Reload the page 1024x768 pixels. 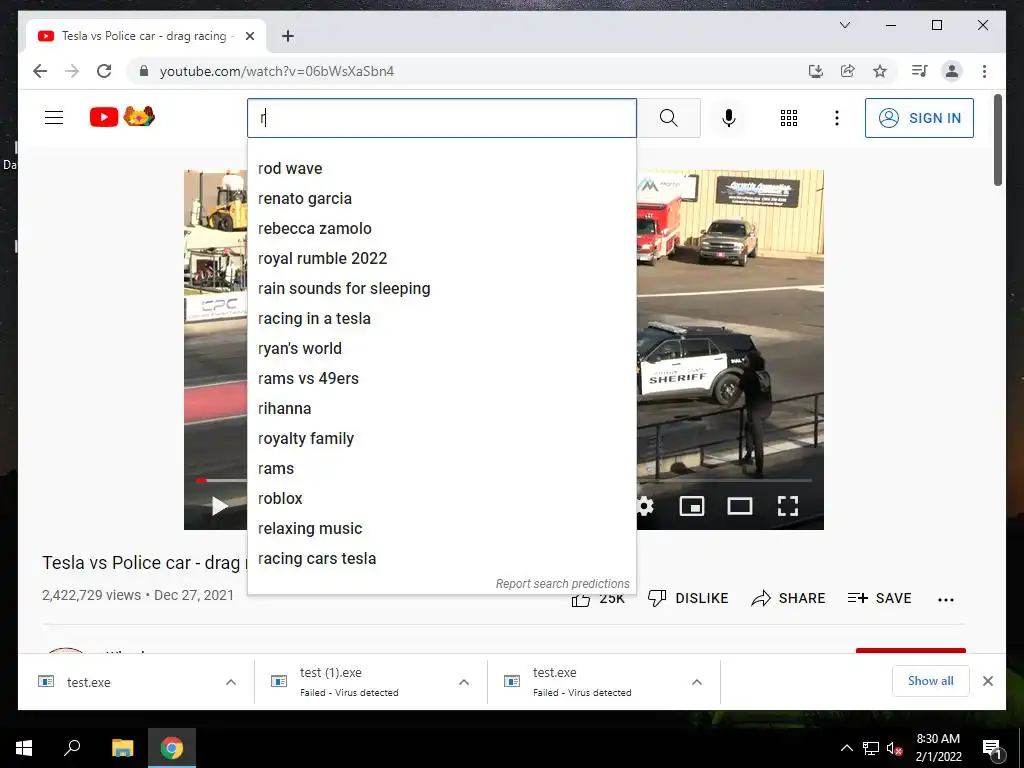[104, 71]
